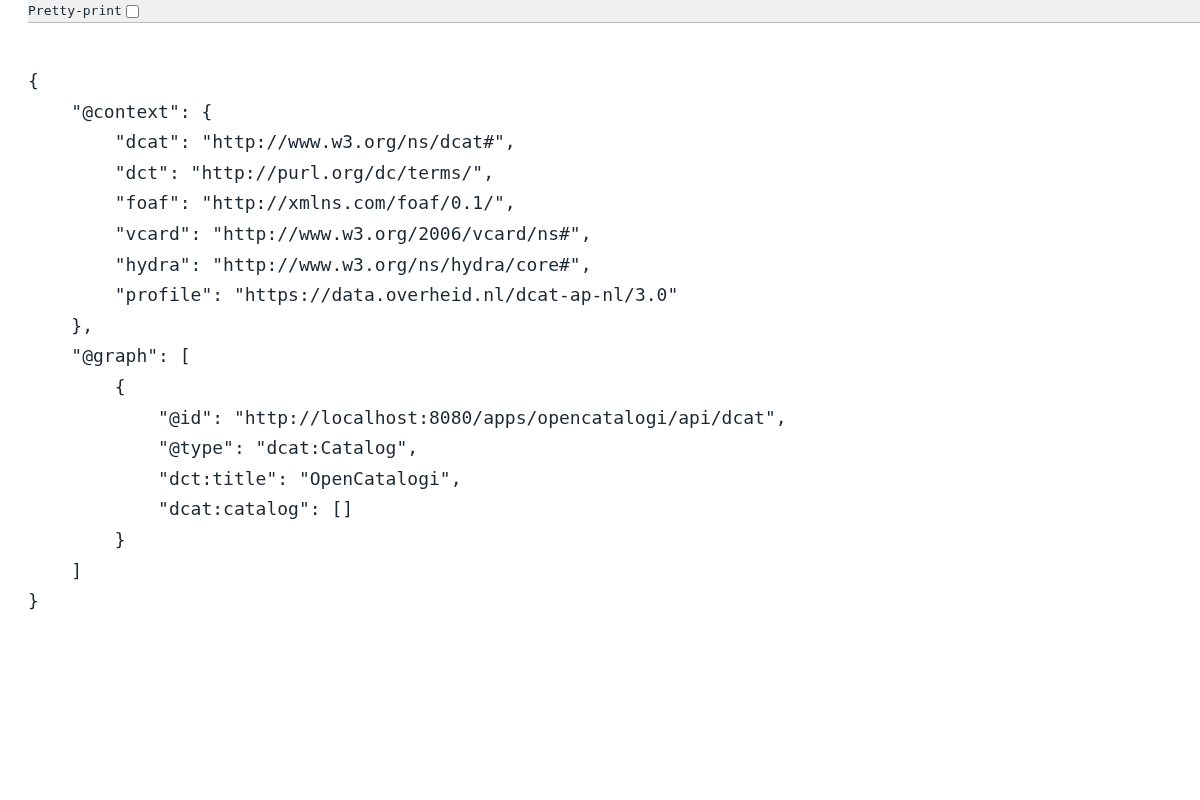Click the profile URL "https://data.overheid.nl/dcat-ap-nl/3.0"
Viewport: 1200px width, 800px height.
coord(456,295)
